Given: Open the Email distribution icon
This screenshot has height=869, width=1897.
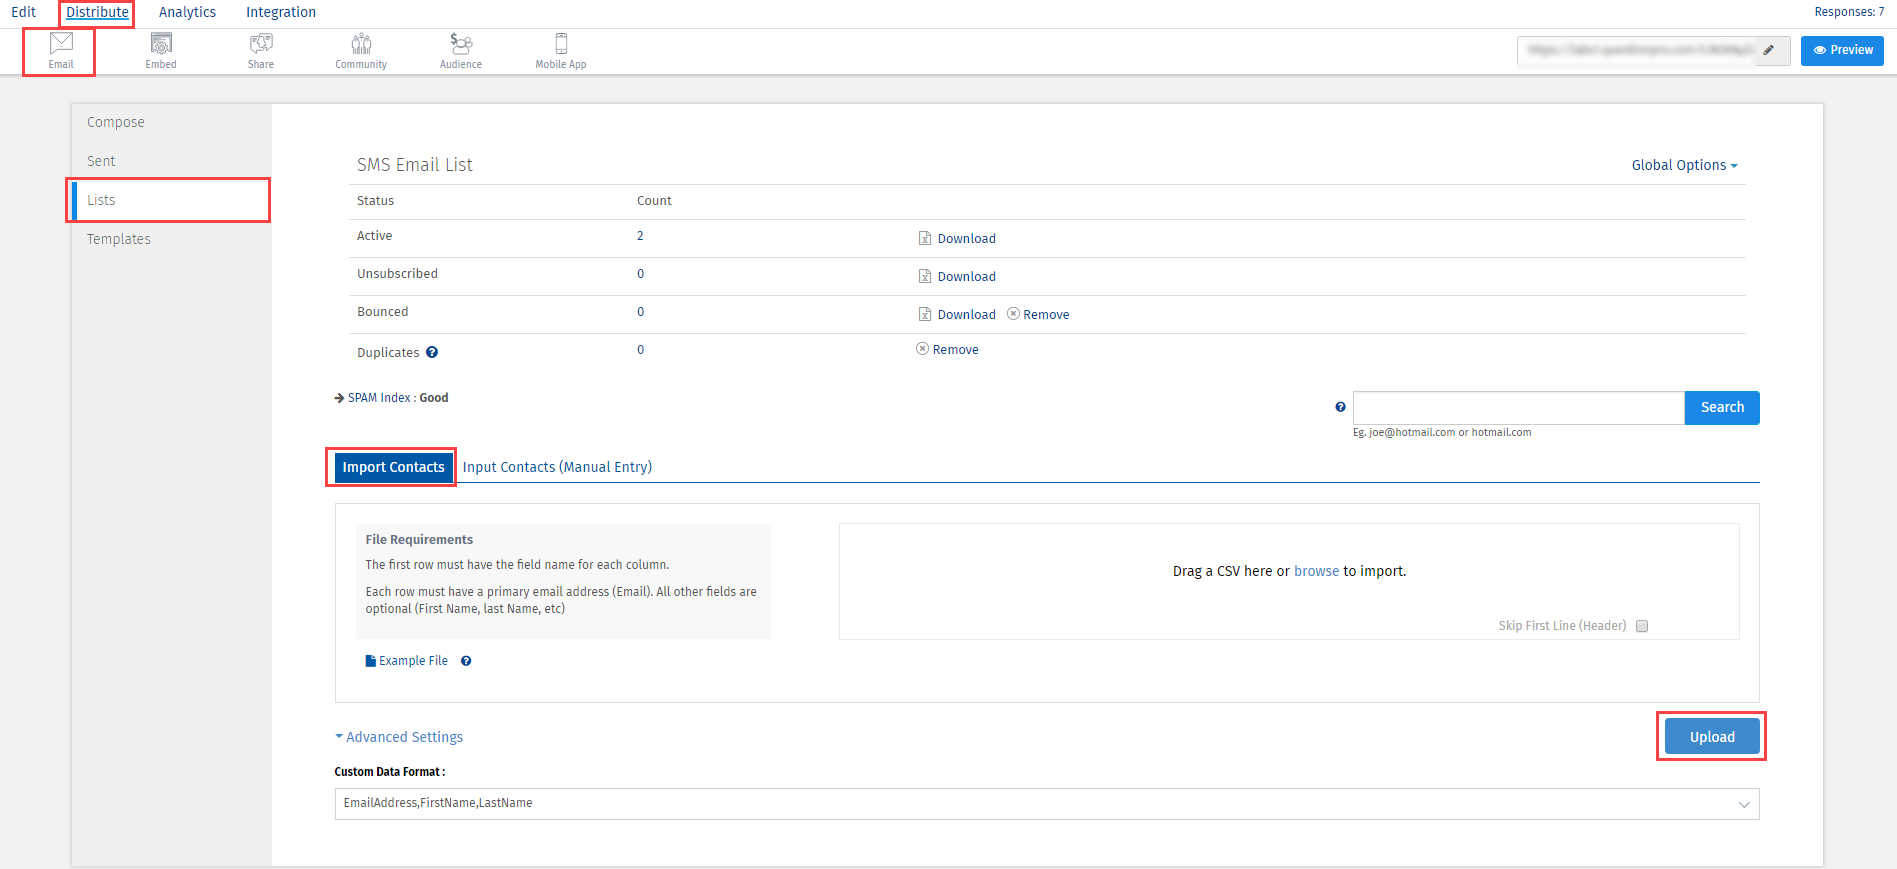Looking at the screenshot, I should [61, 50].
